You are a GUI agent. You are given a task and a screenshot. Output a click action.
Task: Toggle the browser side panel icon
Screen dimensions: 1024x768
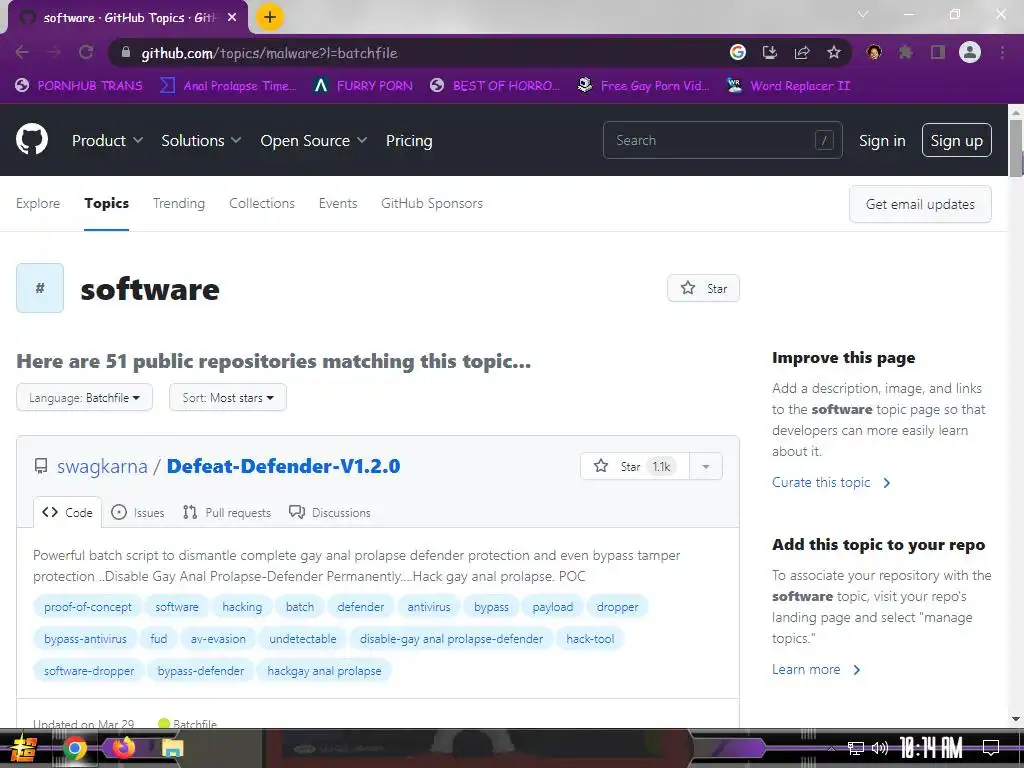pos(938,52)
